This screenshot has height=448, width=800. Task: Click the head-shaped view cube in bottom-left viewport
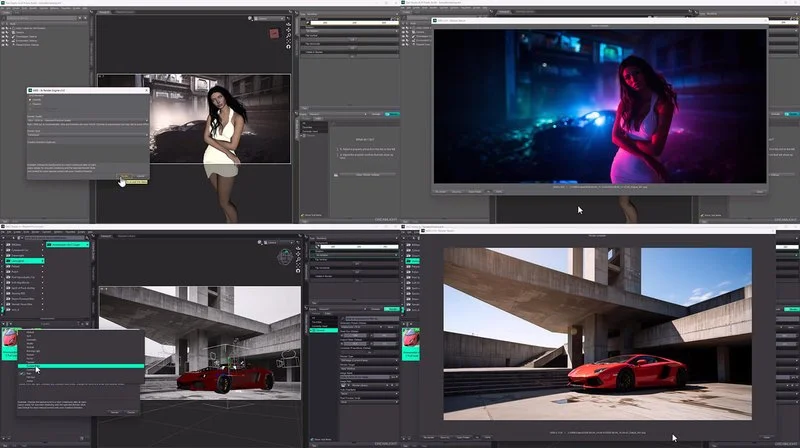pyautogui.click(x=284, y=257)
